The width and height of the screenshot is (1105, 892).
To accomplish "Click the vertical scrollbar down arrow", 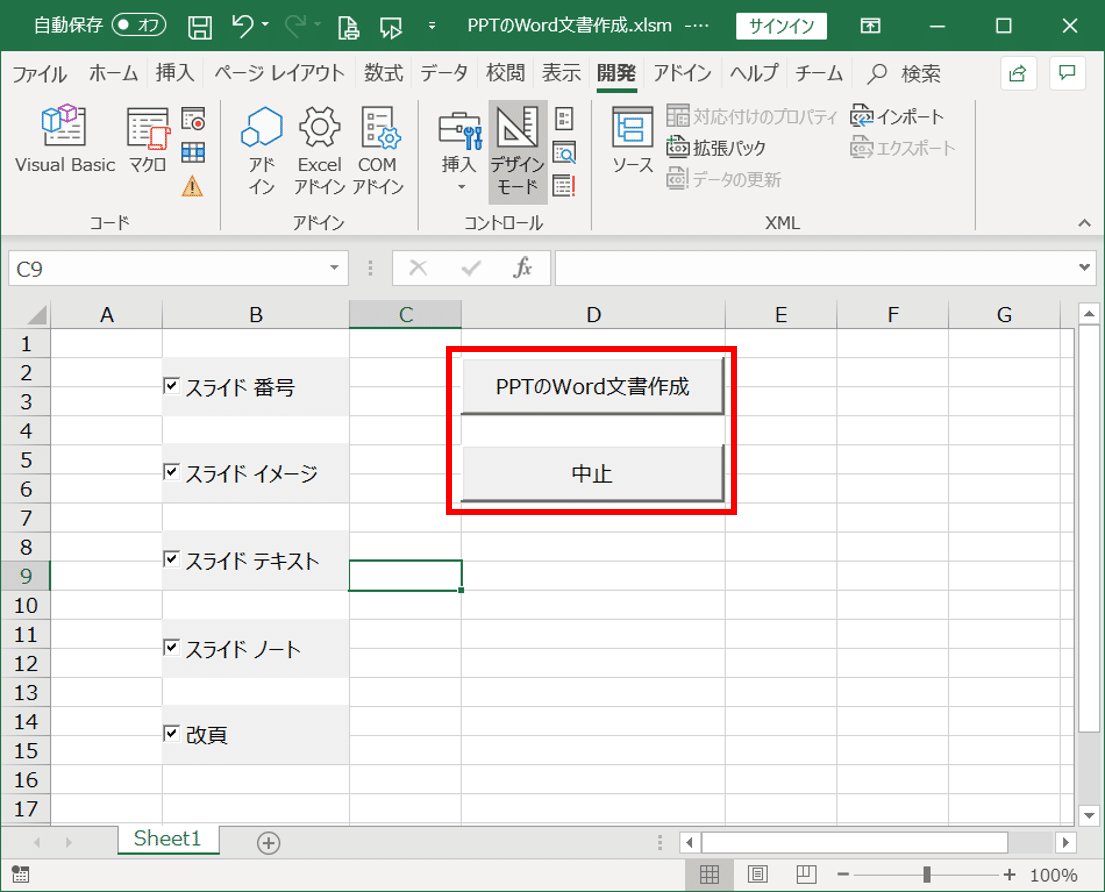I will pos(1089,816).
